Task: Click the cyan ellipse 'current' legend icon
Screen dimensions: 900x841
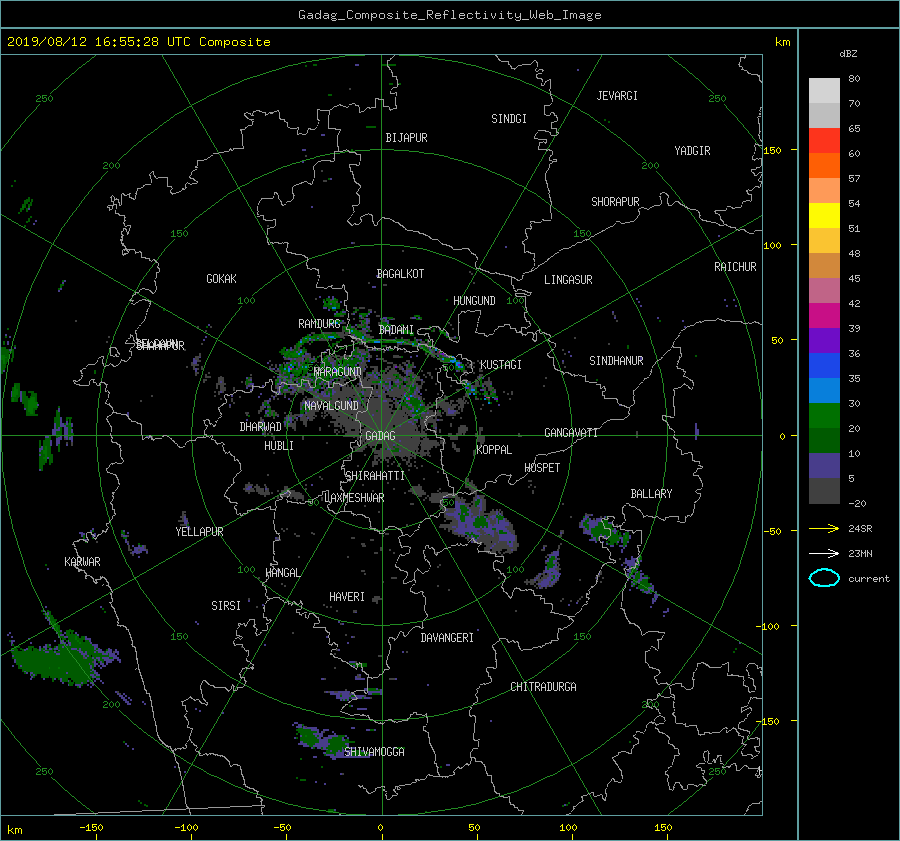Action: click(x=824, y=578)
